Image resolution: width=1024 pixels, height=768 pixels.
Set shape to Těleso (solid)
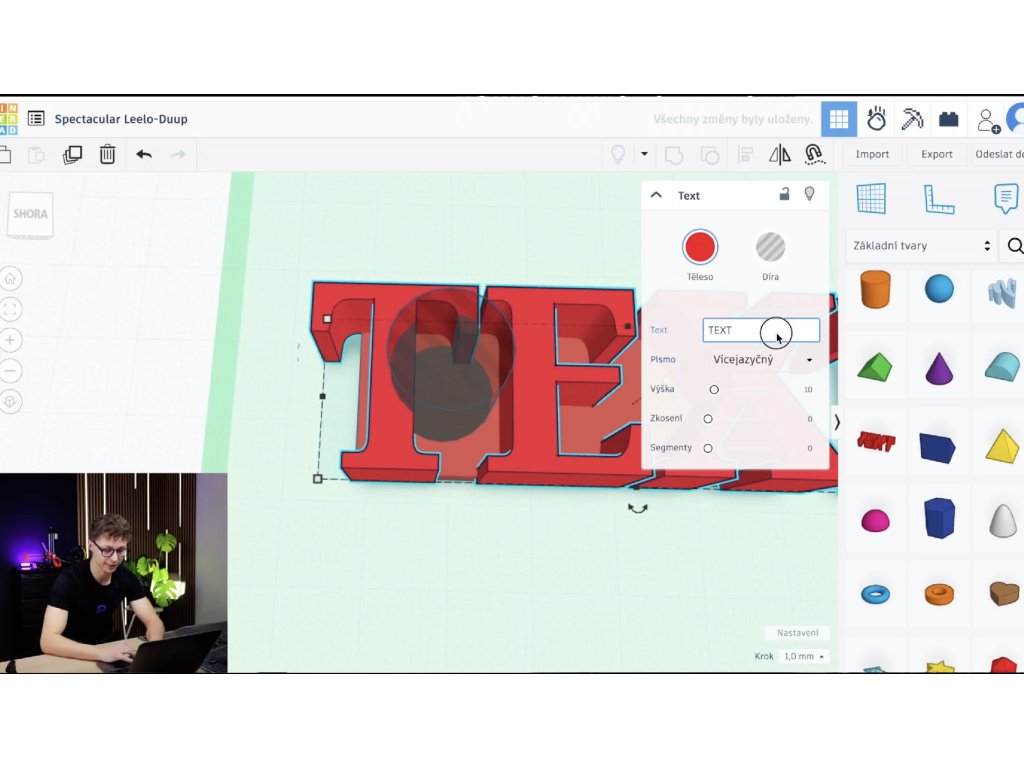coord(700,248)
